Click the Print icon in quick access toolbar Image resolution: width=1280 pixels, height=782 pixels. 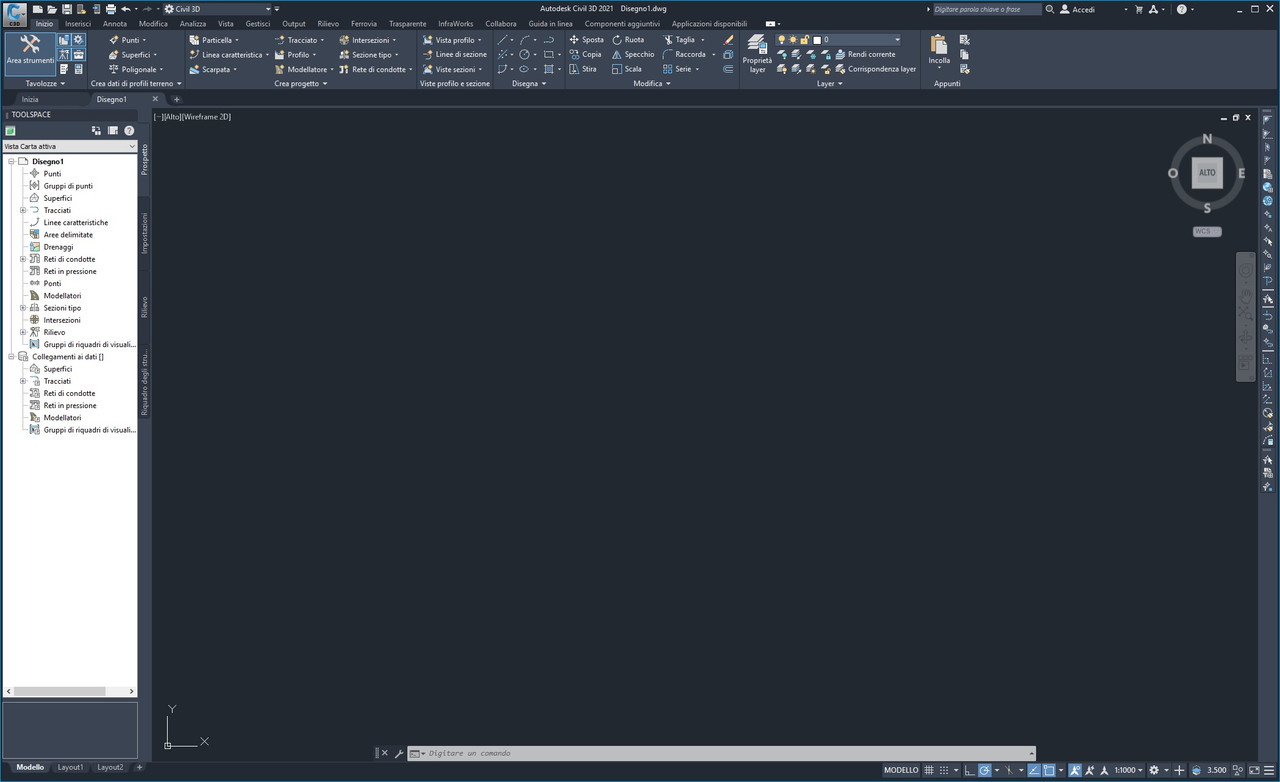coord(111,9)
